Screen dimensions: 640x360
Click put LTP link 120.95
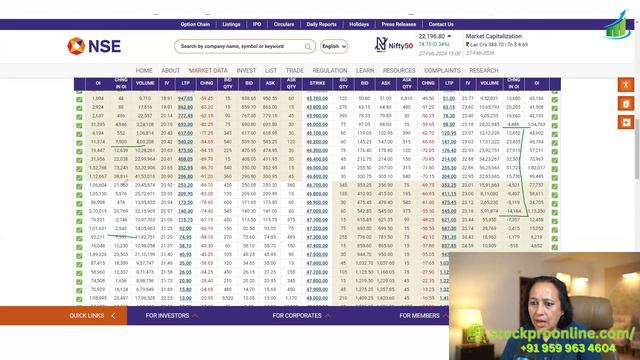coord(449,133)
